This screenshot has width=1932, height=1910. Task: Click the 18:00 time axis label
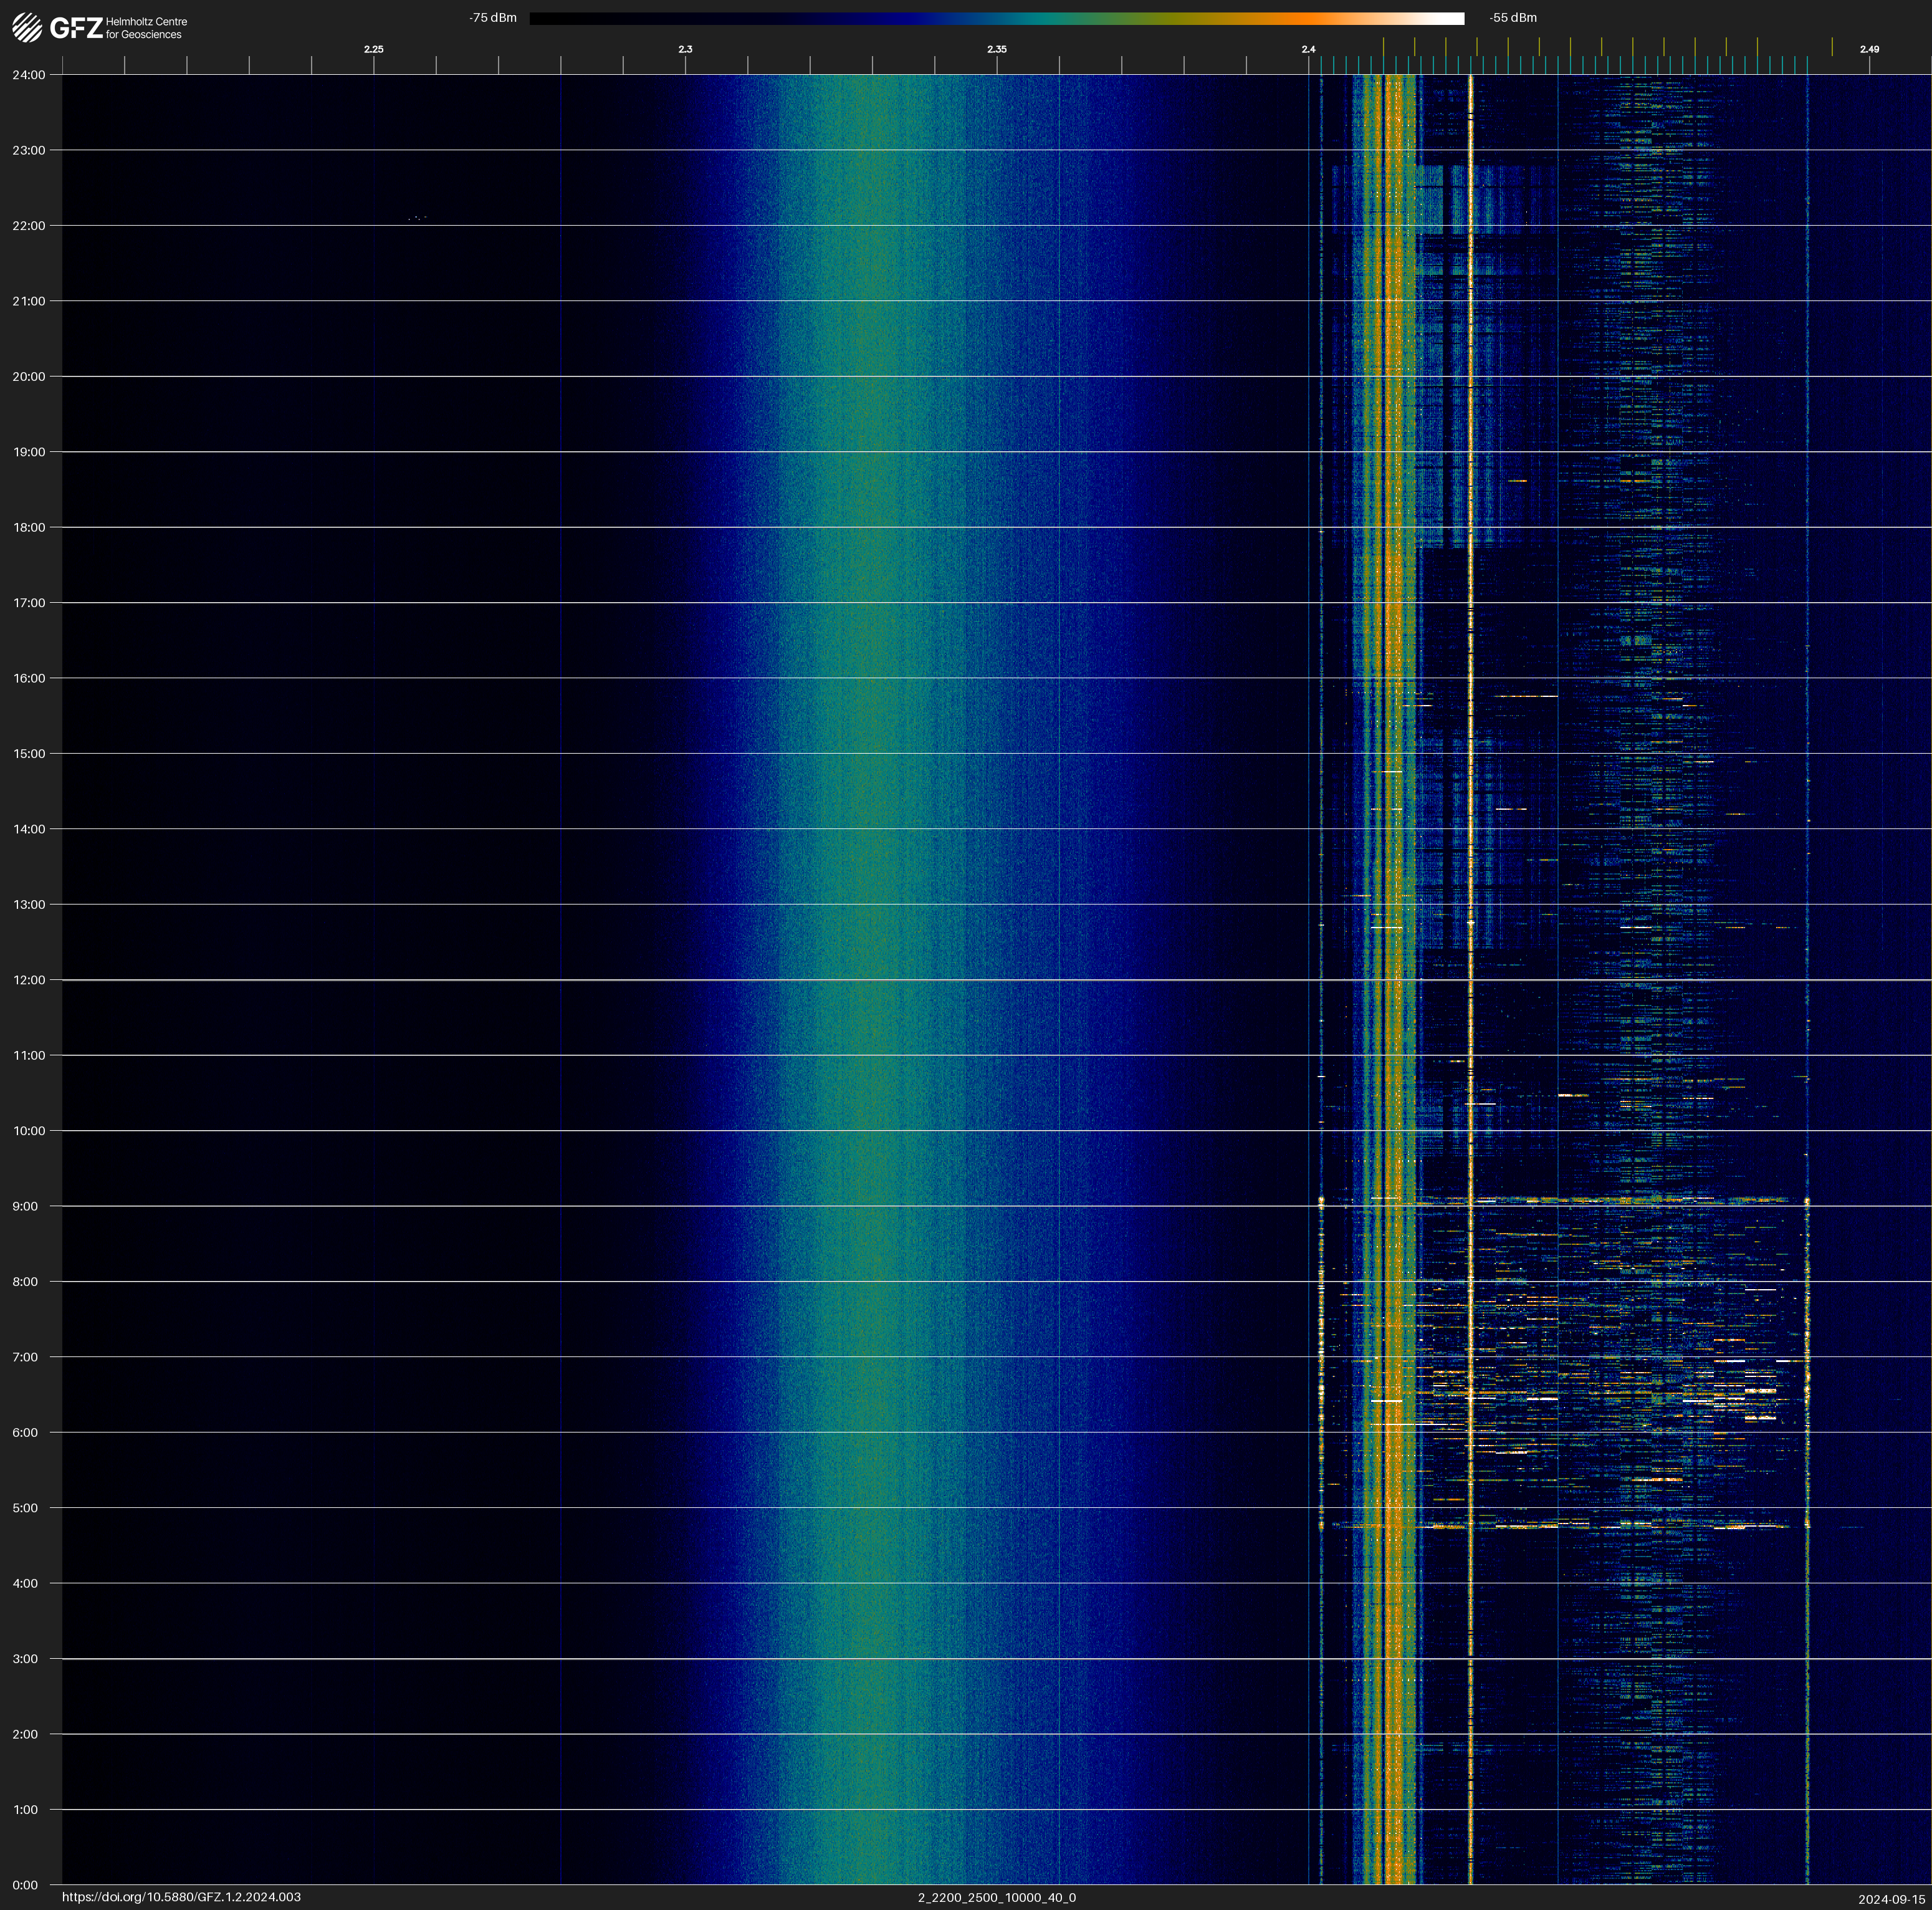click(x=29, y=527)
